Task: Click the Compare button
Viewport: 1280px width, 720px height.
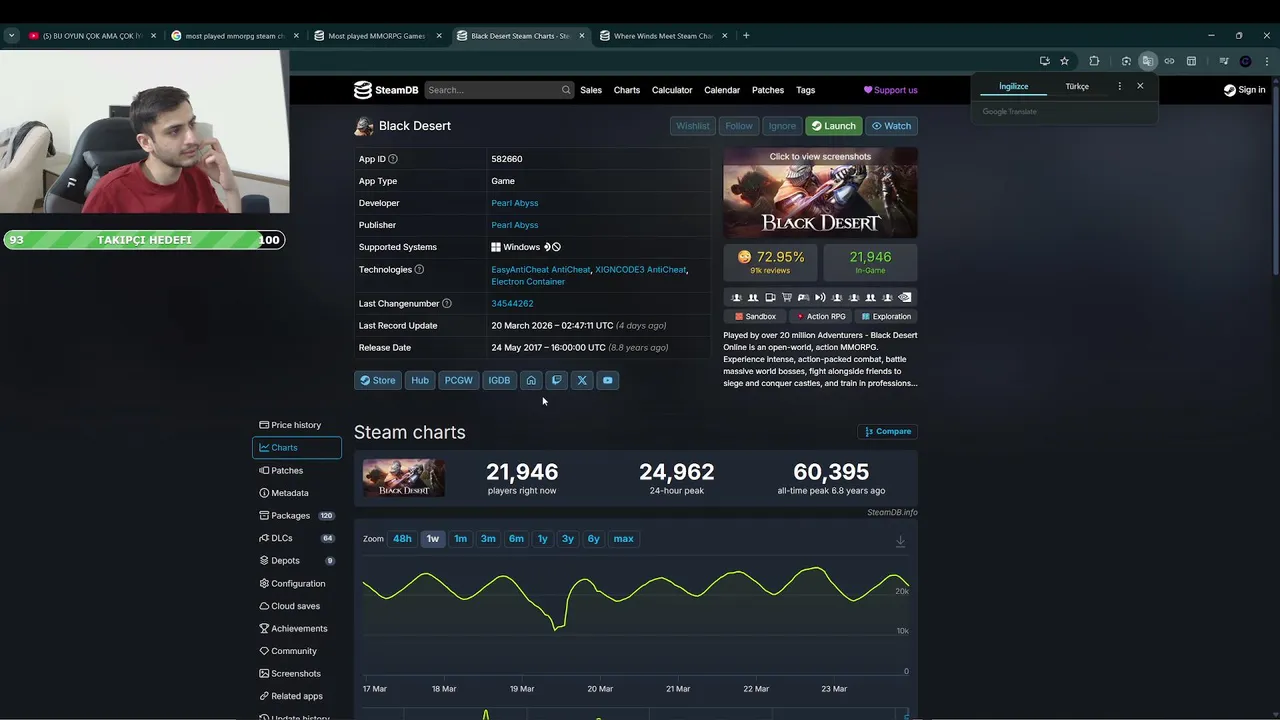Action: [888, 432]
